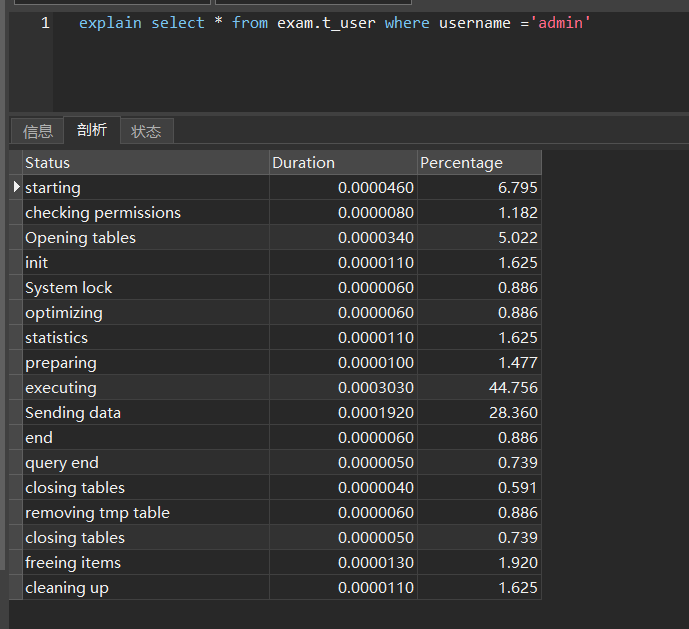Screen dimensions: 689x629
Task: Select duration value 0.0000340
Action: 376,238
